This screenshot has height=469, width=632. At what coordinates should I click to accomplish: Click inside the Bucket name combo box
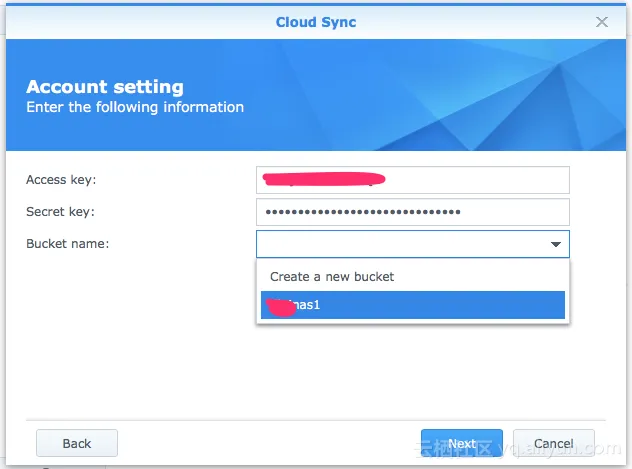[413, 244]
